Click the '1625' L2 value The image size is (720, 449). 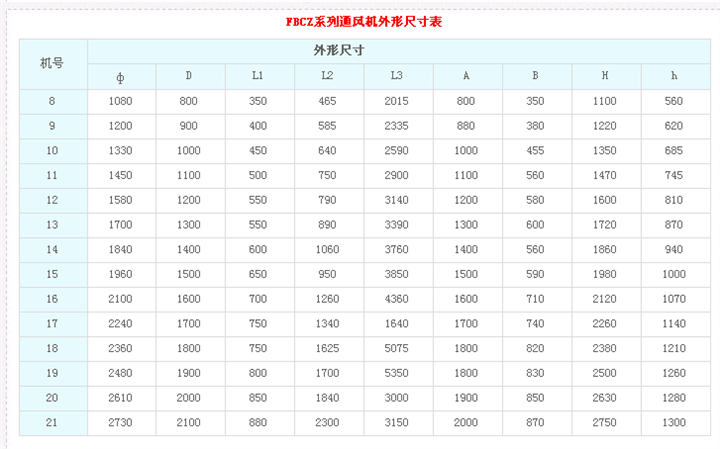tap(327, 348)
